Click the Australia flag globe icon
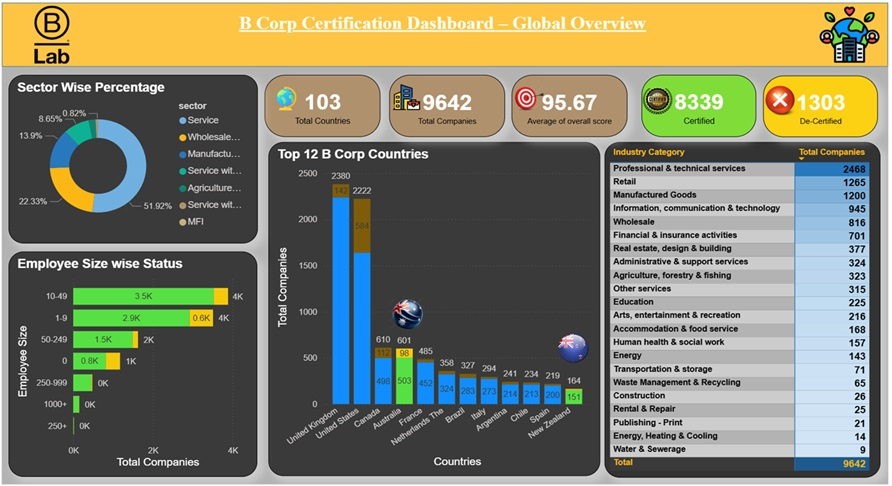This screenshot has width=892, height=486. click(x=408, y=313)
